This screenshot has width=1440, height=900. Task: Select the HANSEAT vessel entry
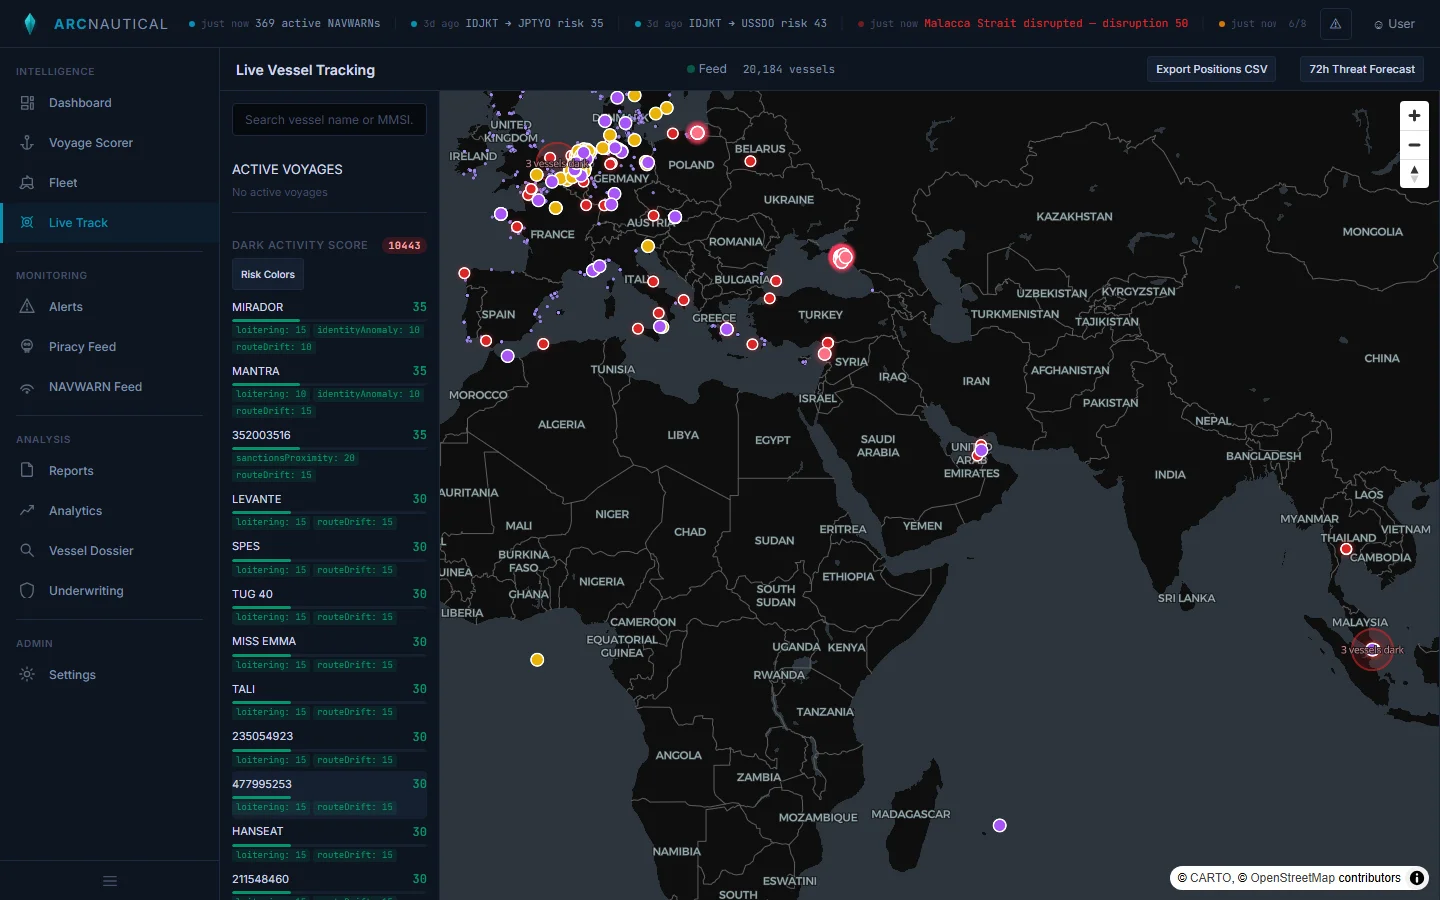pos(329,843)
